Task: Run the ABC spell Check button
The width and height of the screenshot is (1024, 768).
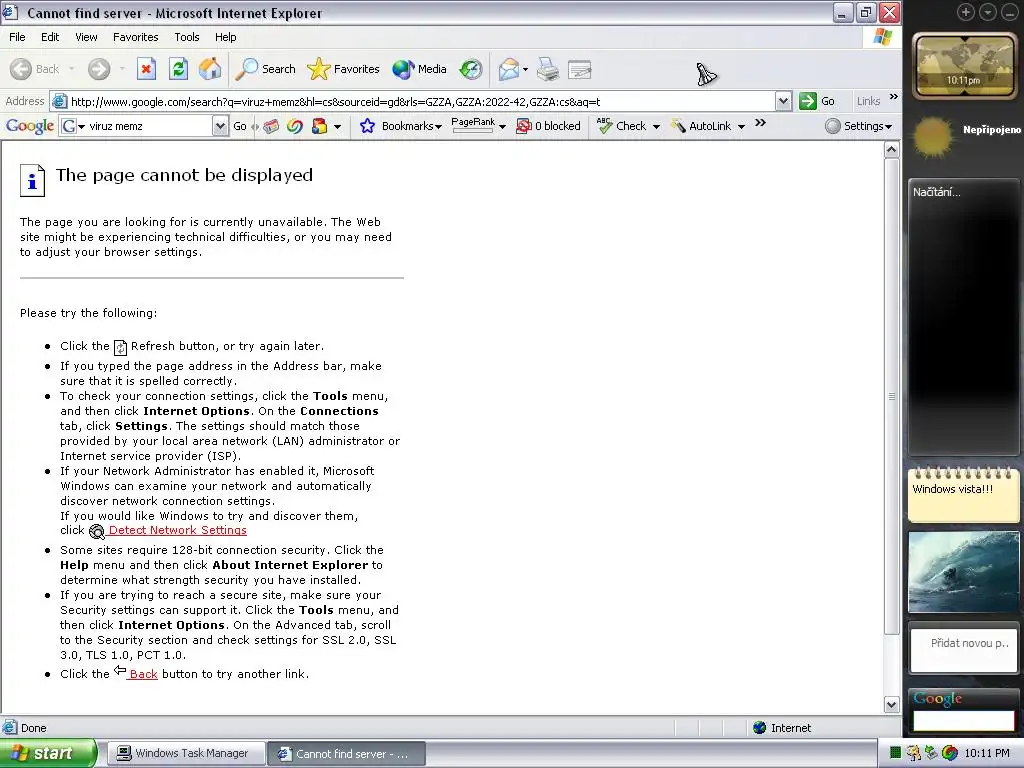Action: pyautogui.click(x=621, y=126)
